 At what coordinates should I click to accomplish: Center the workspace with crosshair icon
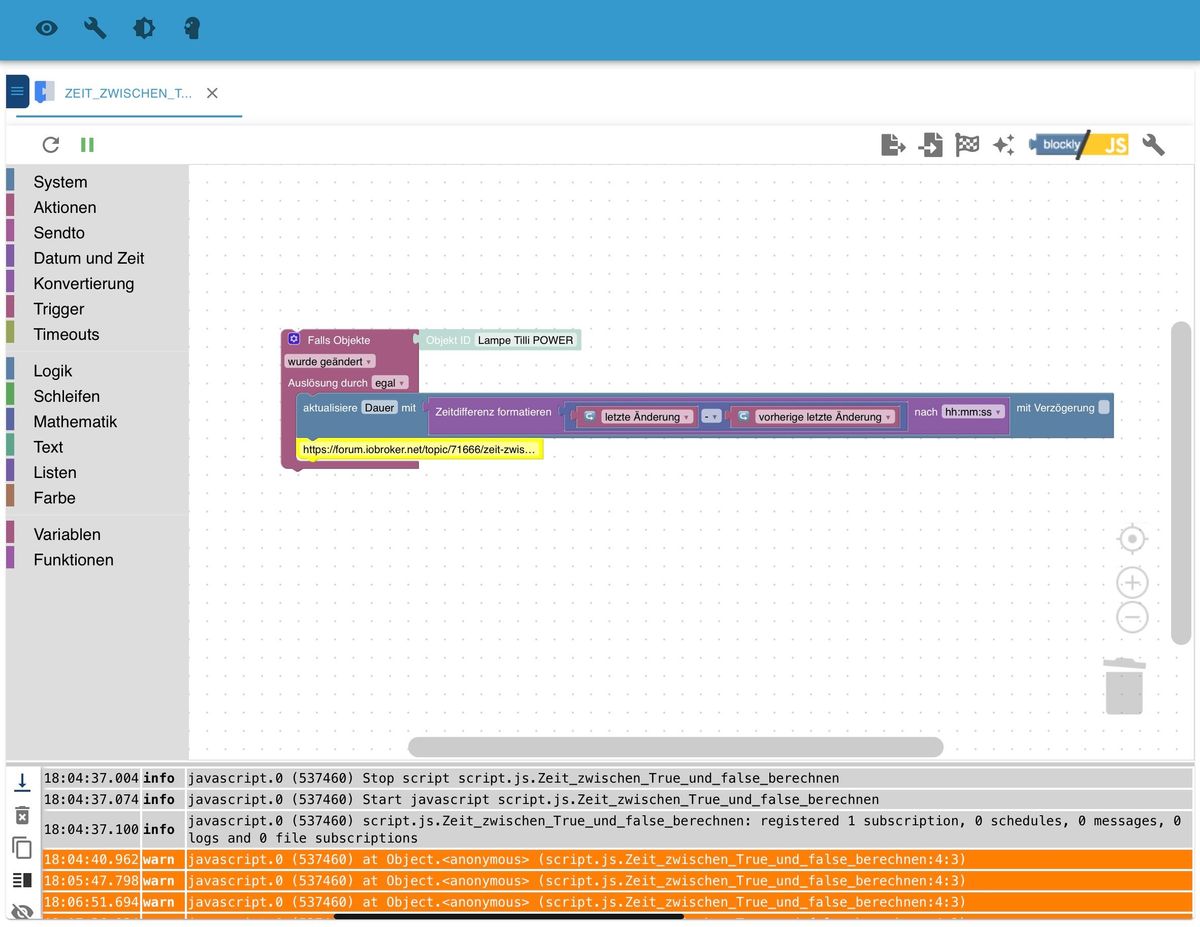(1132, 539)
